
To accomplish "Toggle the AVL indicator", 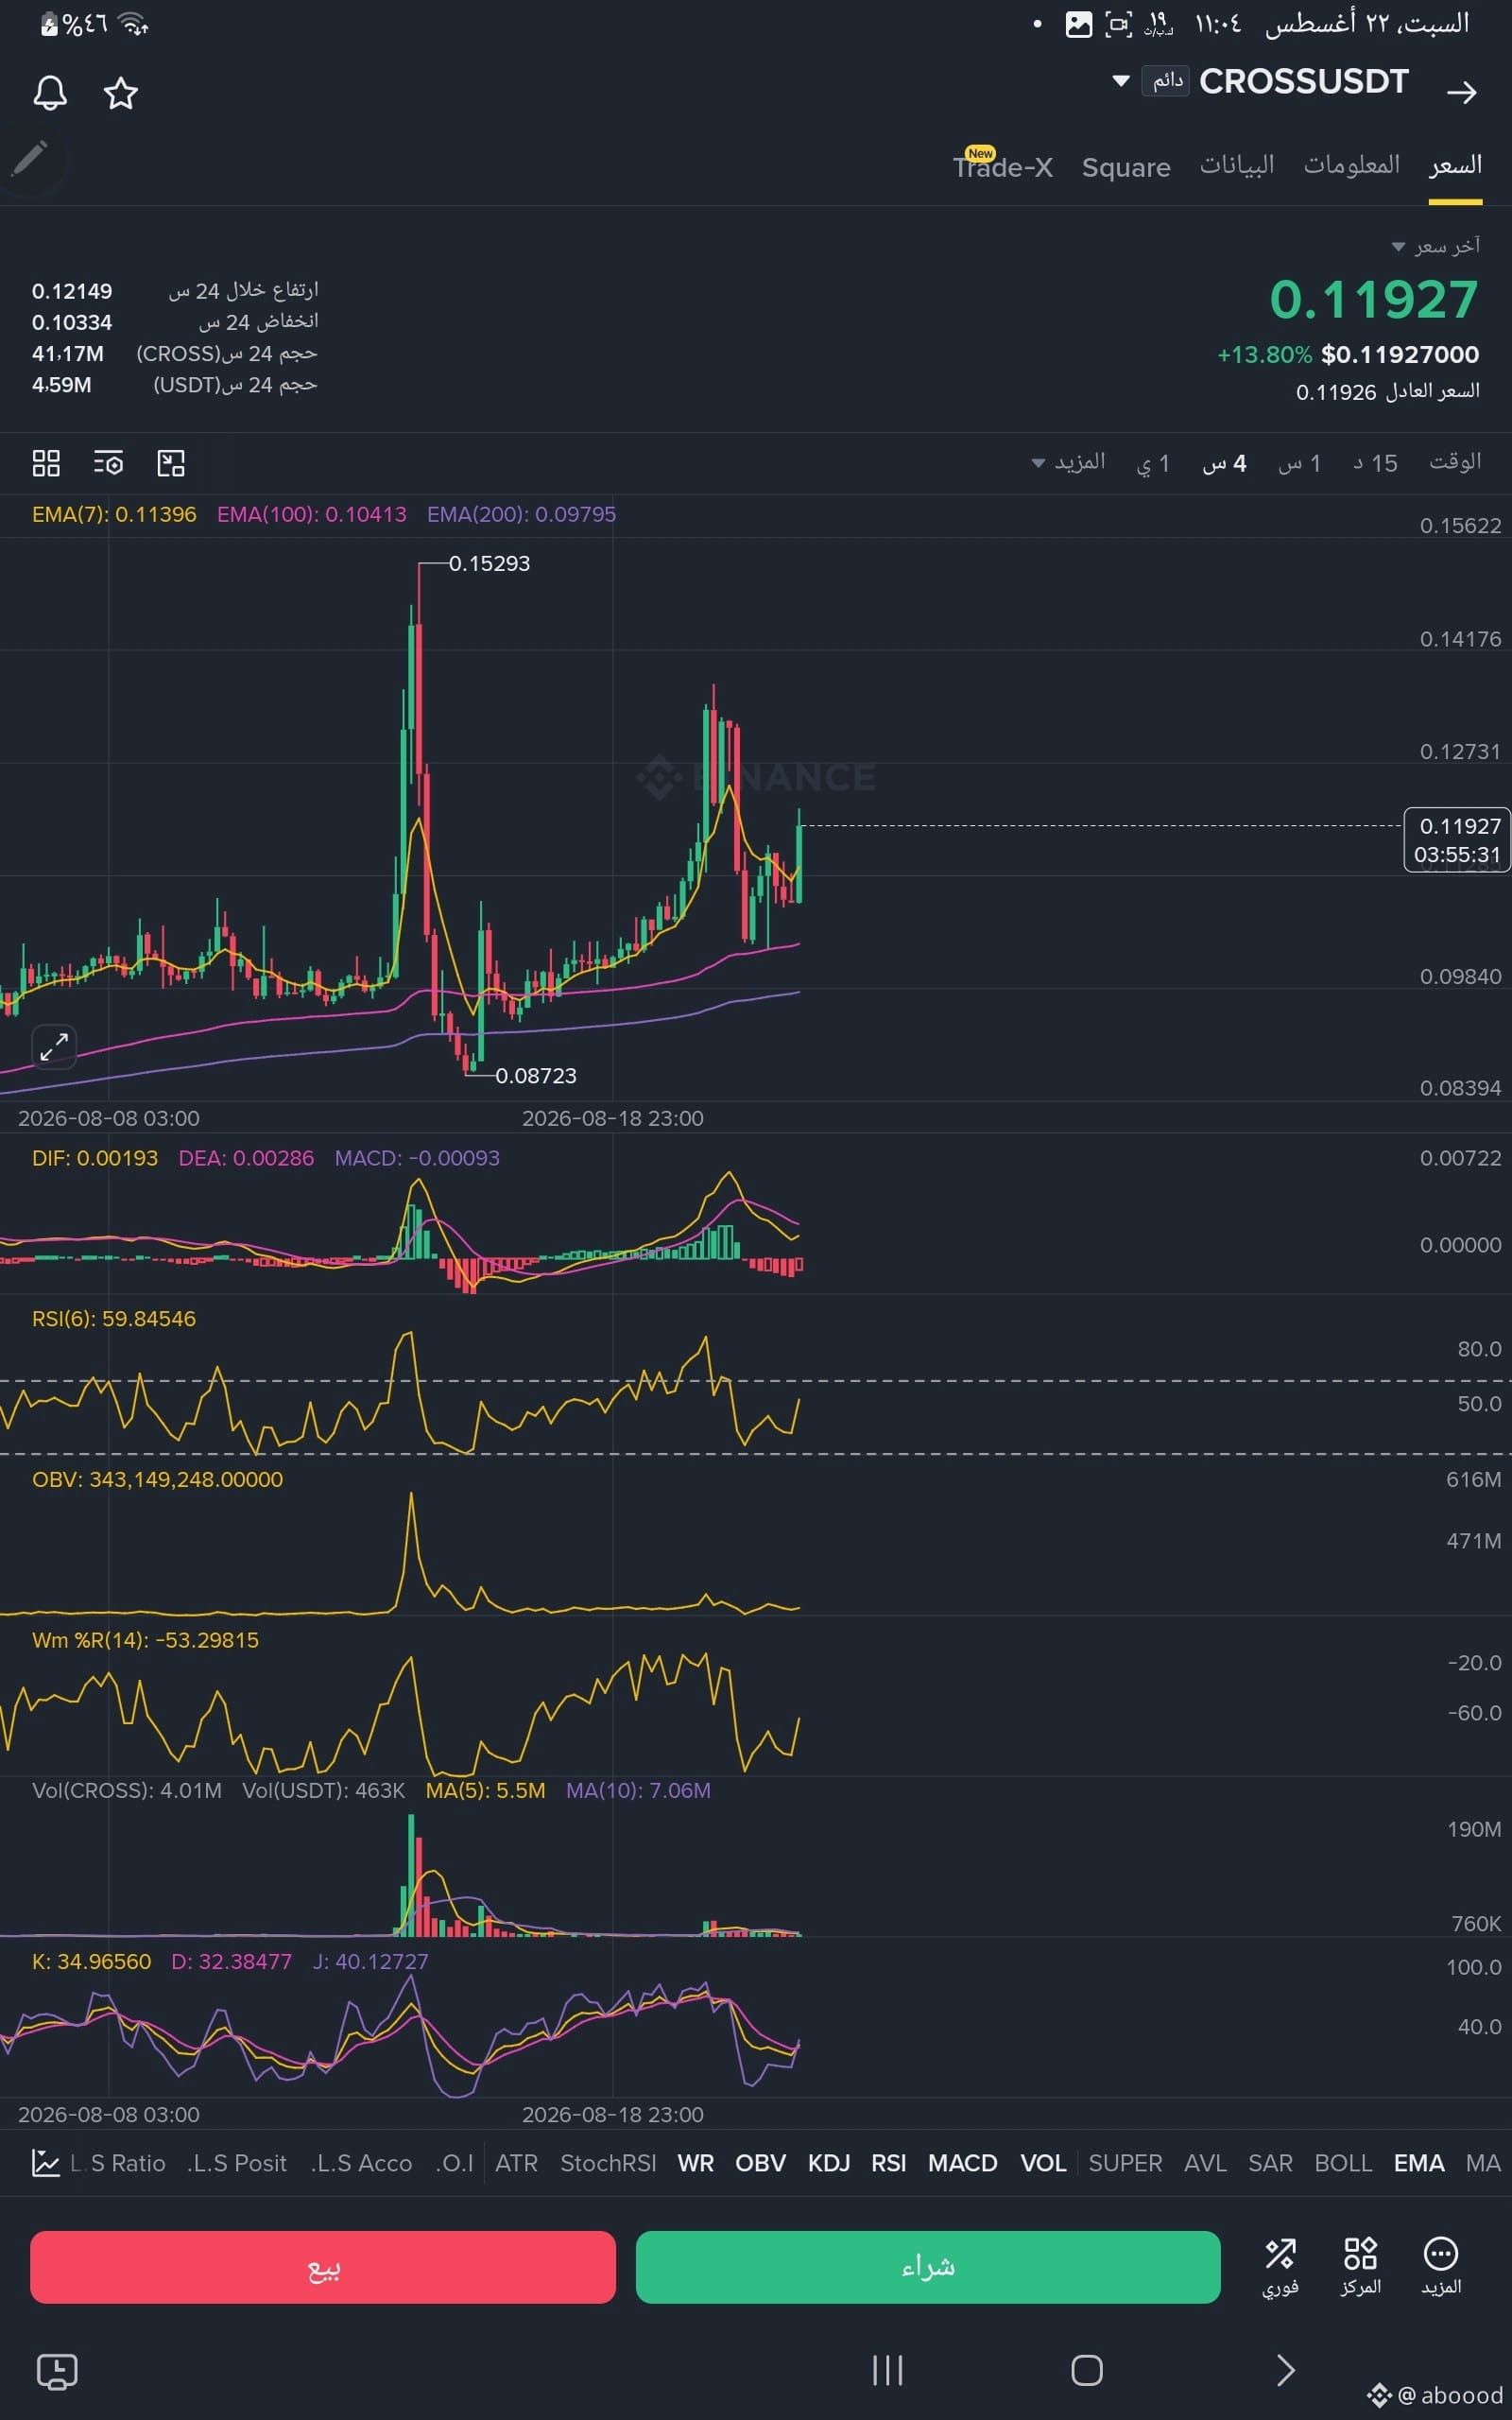I will pyautogui.click(x=1205, y=2163).
